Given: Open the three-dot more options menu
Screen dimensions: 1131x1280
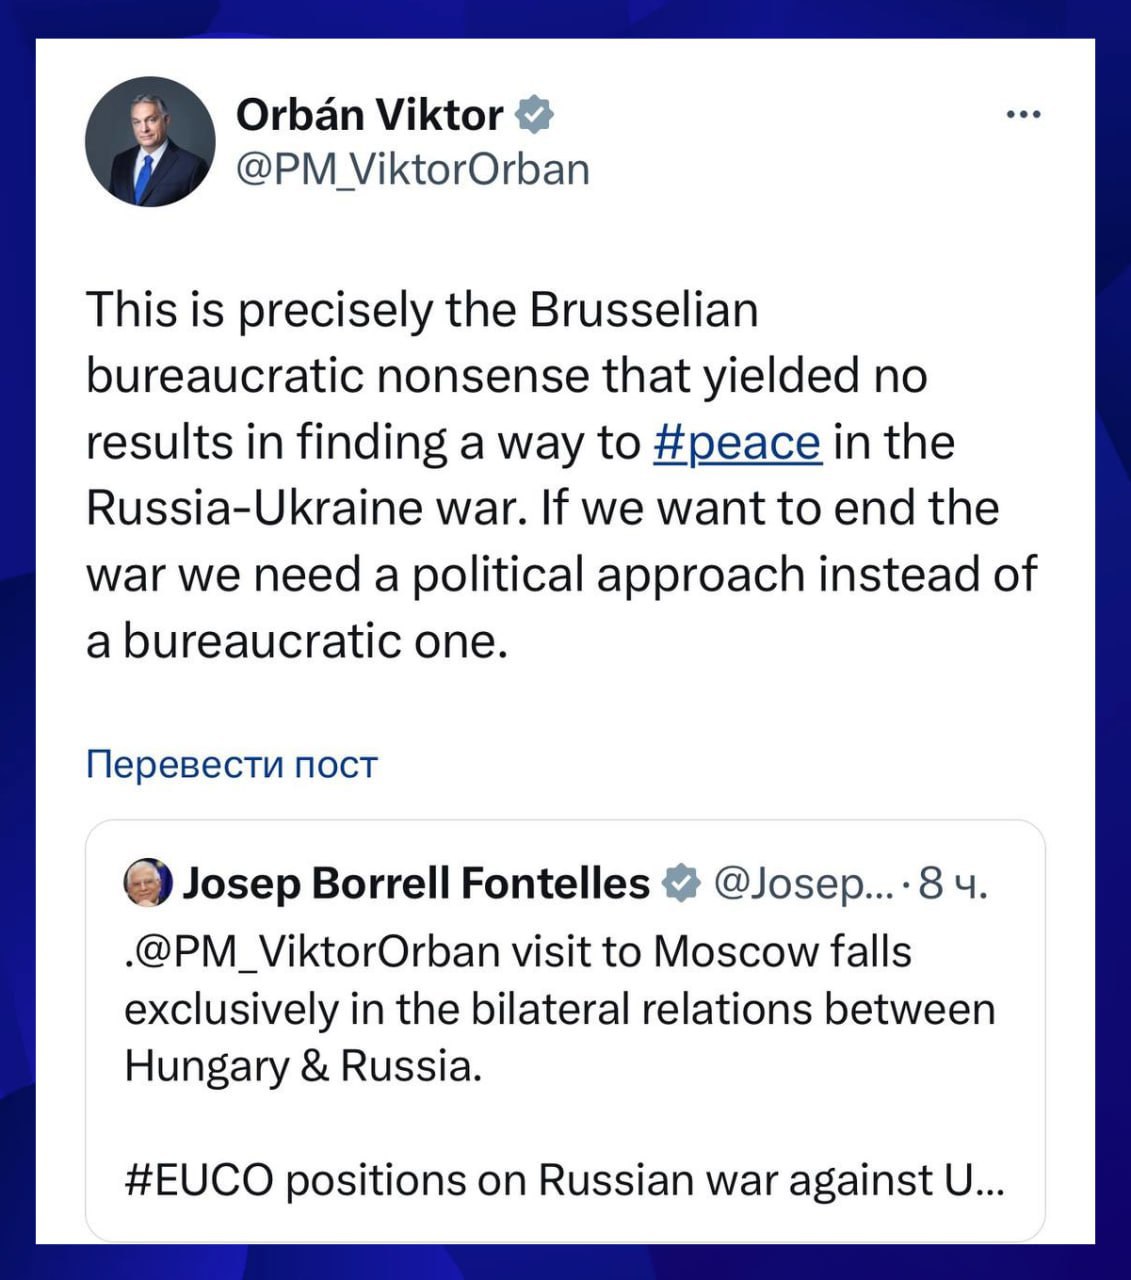Looking at the screenshot, I should click(1023, 116).
